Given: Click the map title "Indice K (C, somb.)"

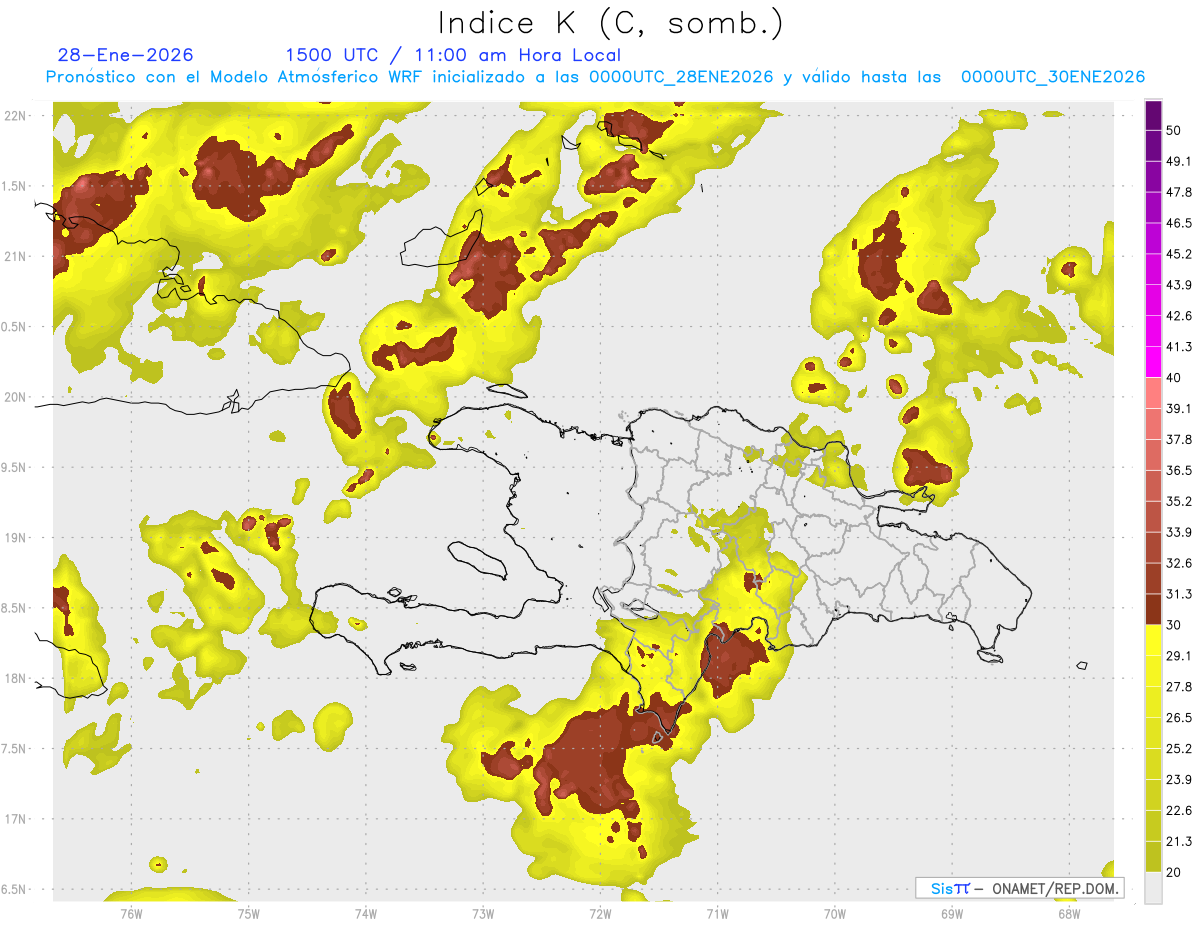Looking at the screenshot, I should [611, 22].
